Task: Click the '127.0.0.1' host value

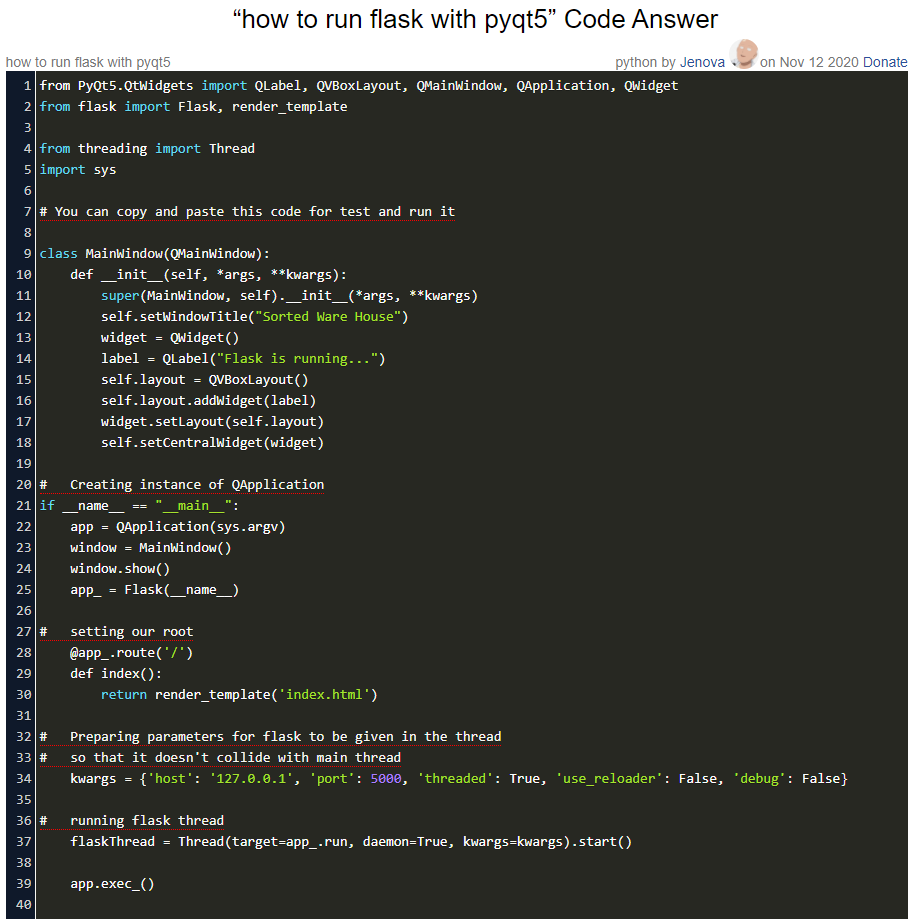Action: [251, 779]
